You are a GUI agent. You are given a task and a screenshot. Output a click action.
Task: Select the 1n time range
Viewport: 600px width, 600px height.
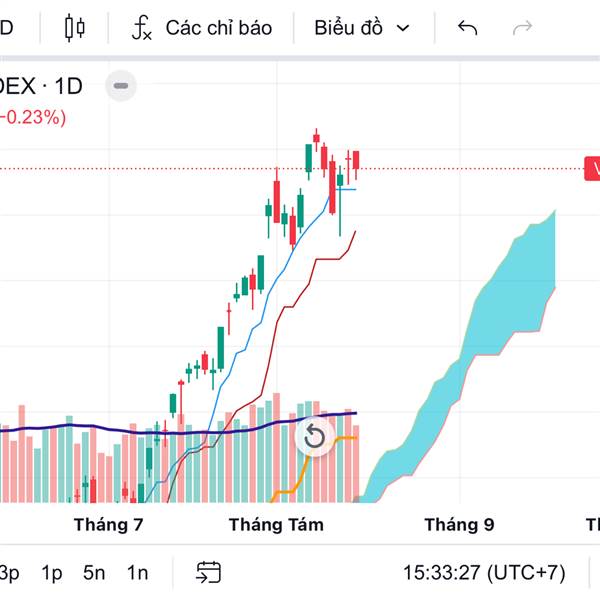pyautogui.click(x=137, y=573)
